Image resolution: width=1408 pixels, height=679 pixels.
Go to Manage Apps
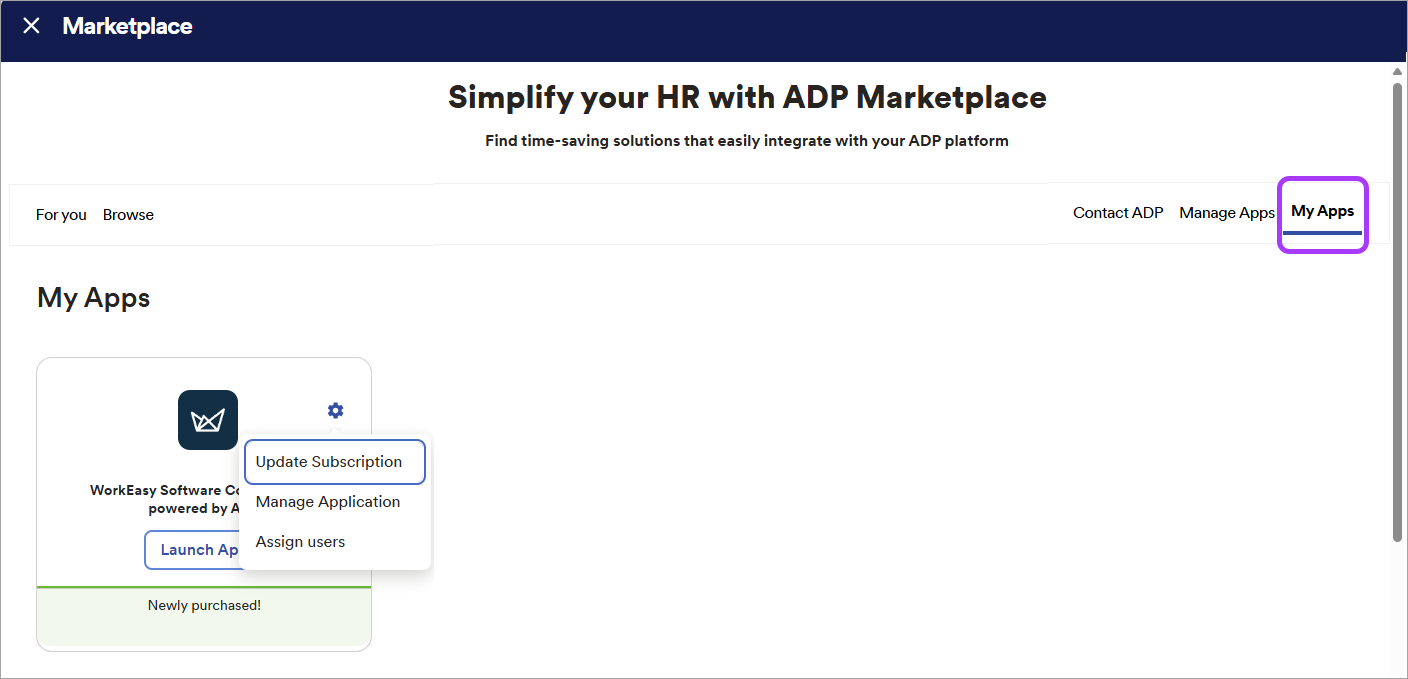click(x=1227, y=213)
